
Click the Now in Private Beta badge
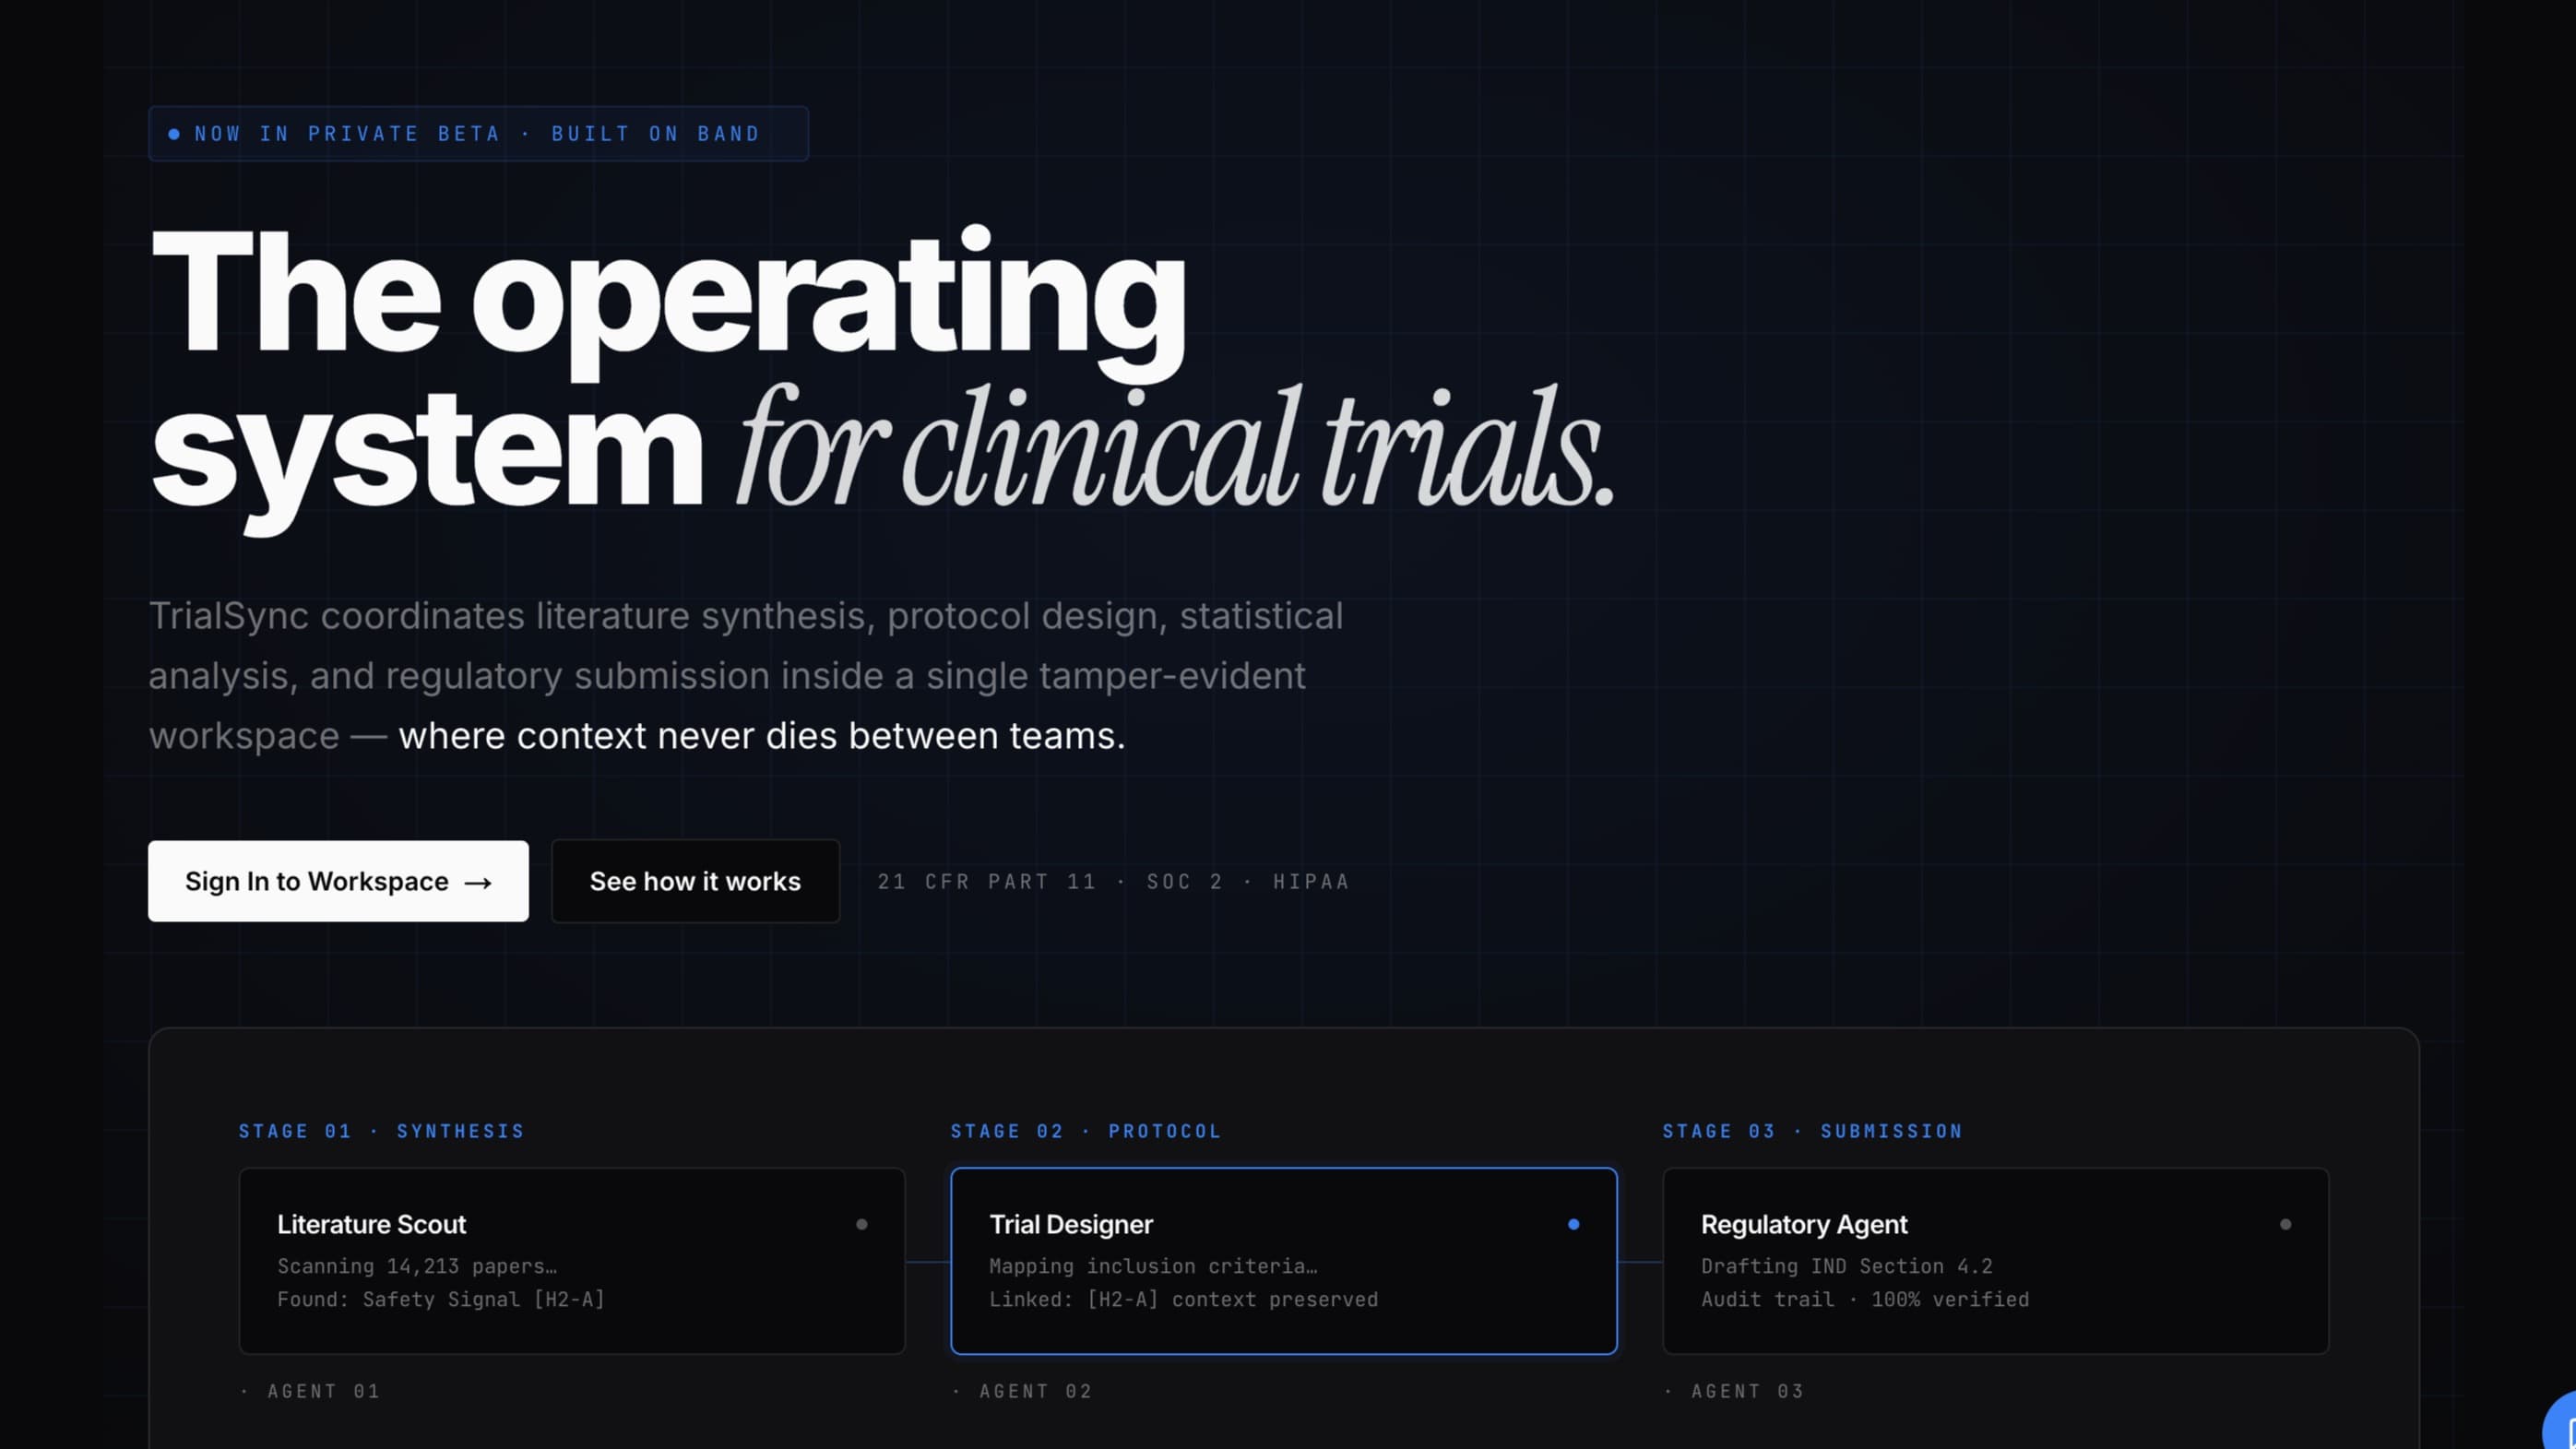[478, 134]
